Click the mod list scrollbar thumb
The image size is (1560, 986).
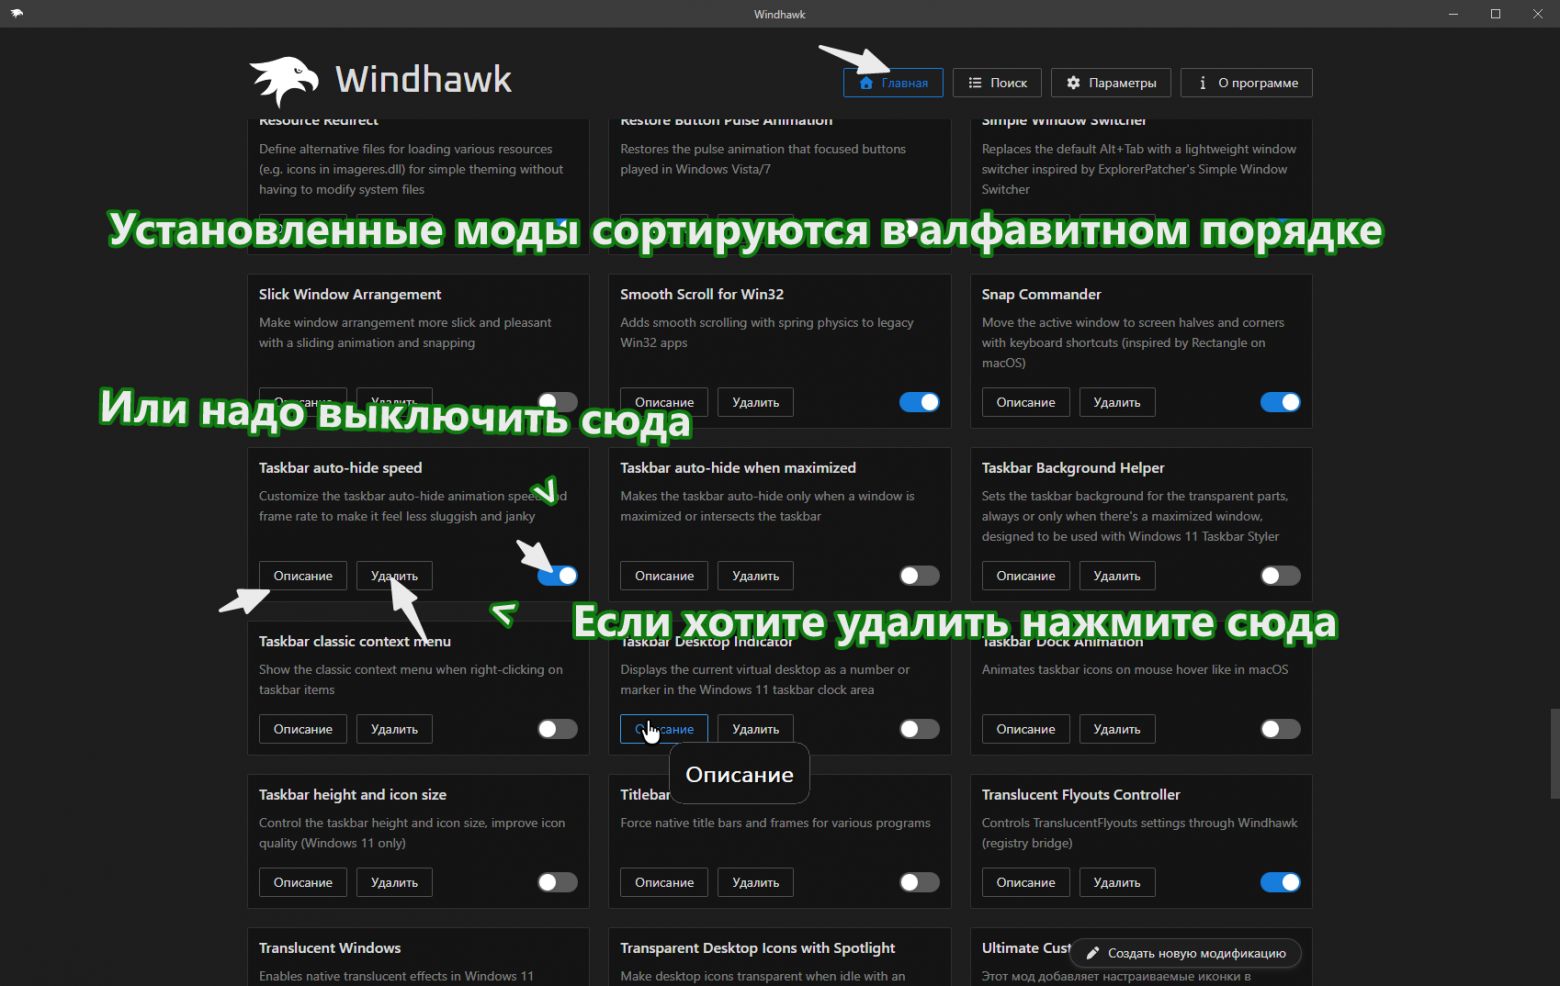[1555, 753]
